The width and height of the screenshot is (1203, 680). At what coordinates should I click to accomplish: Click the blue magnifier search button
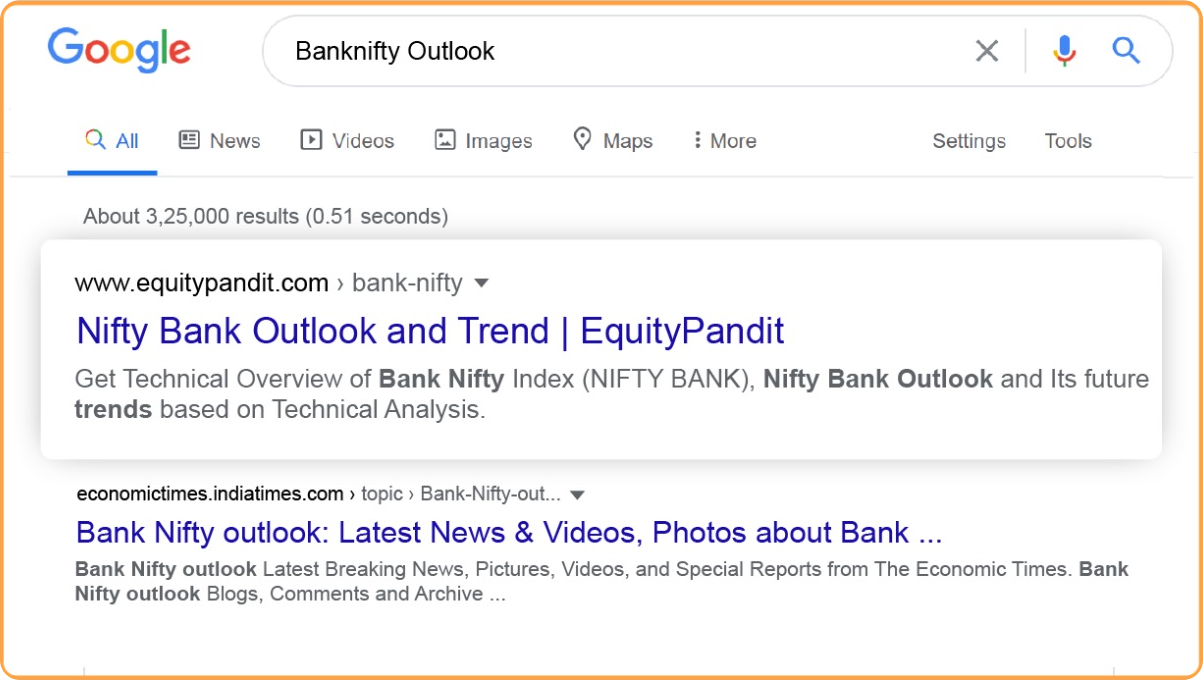[x=1126, y=51]
